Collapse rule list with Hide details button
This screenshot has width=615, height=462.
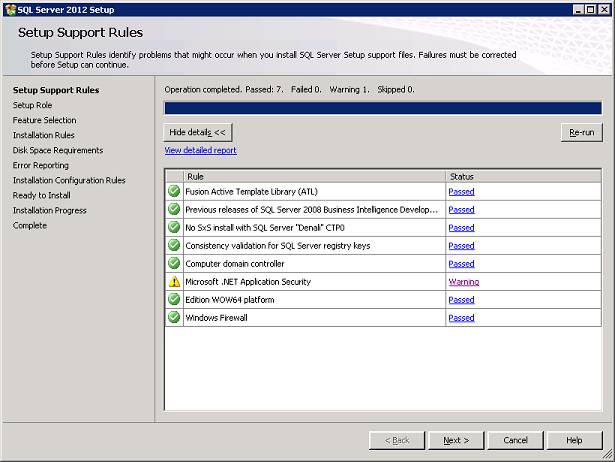tap(198, 132)
